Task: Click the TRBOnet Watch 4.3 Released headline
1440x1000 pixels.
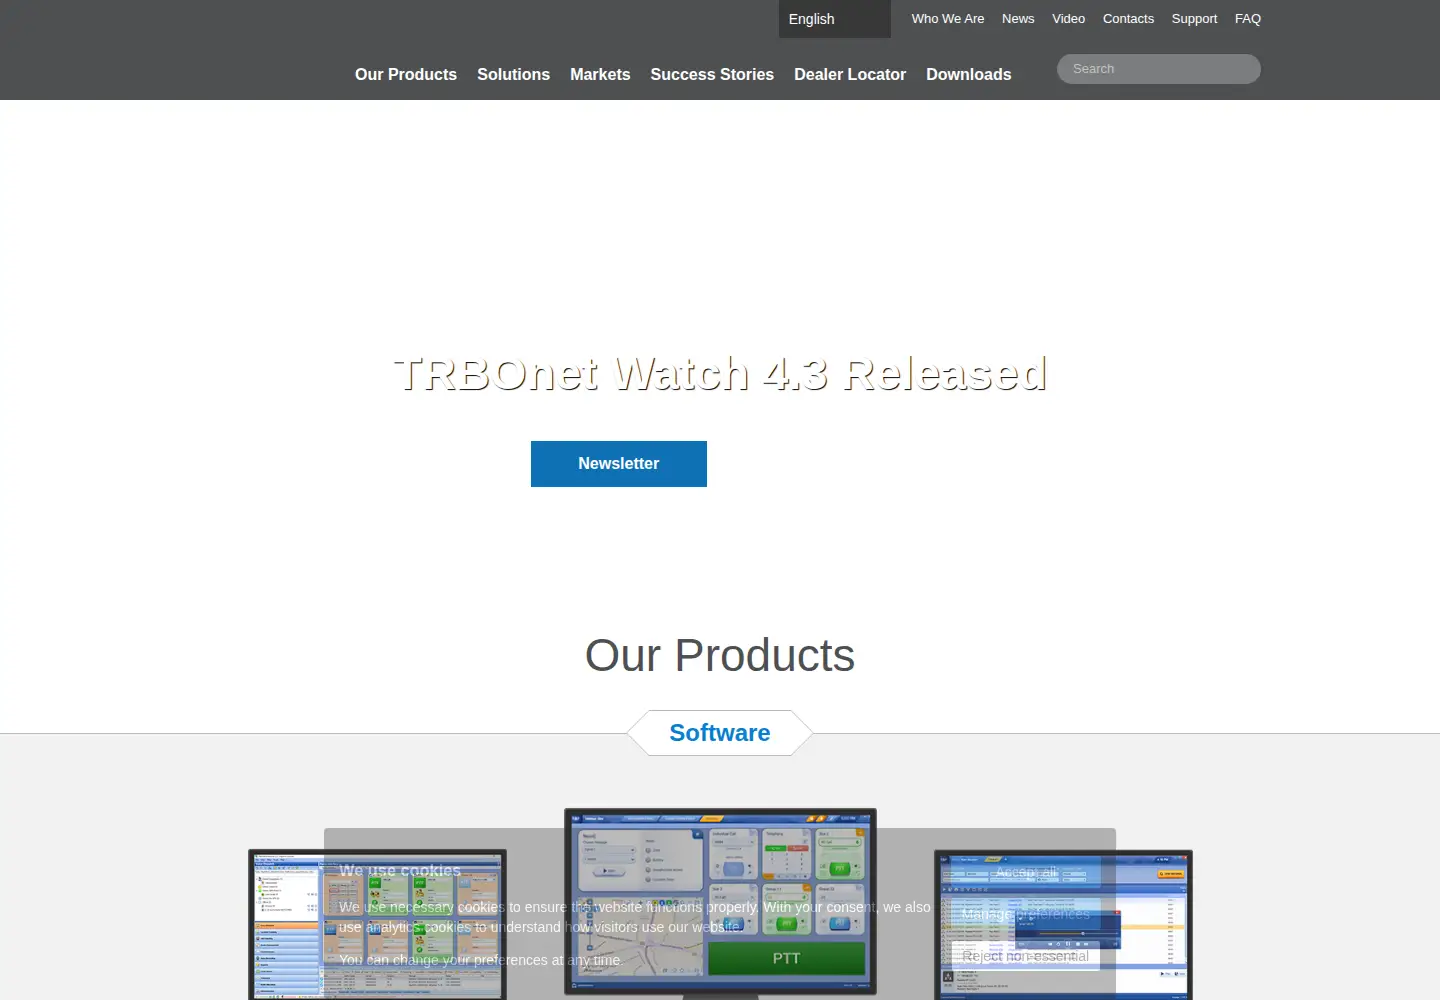Action: point(720,374)
